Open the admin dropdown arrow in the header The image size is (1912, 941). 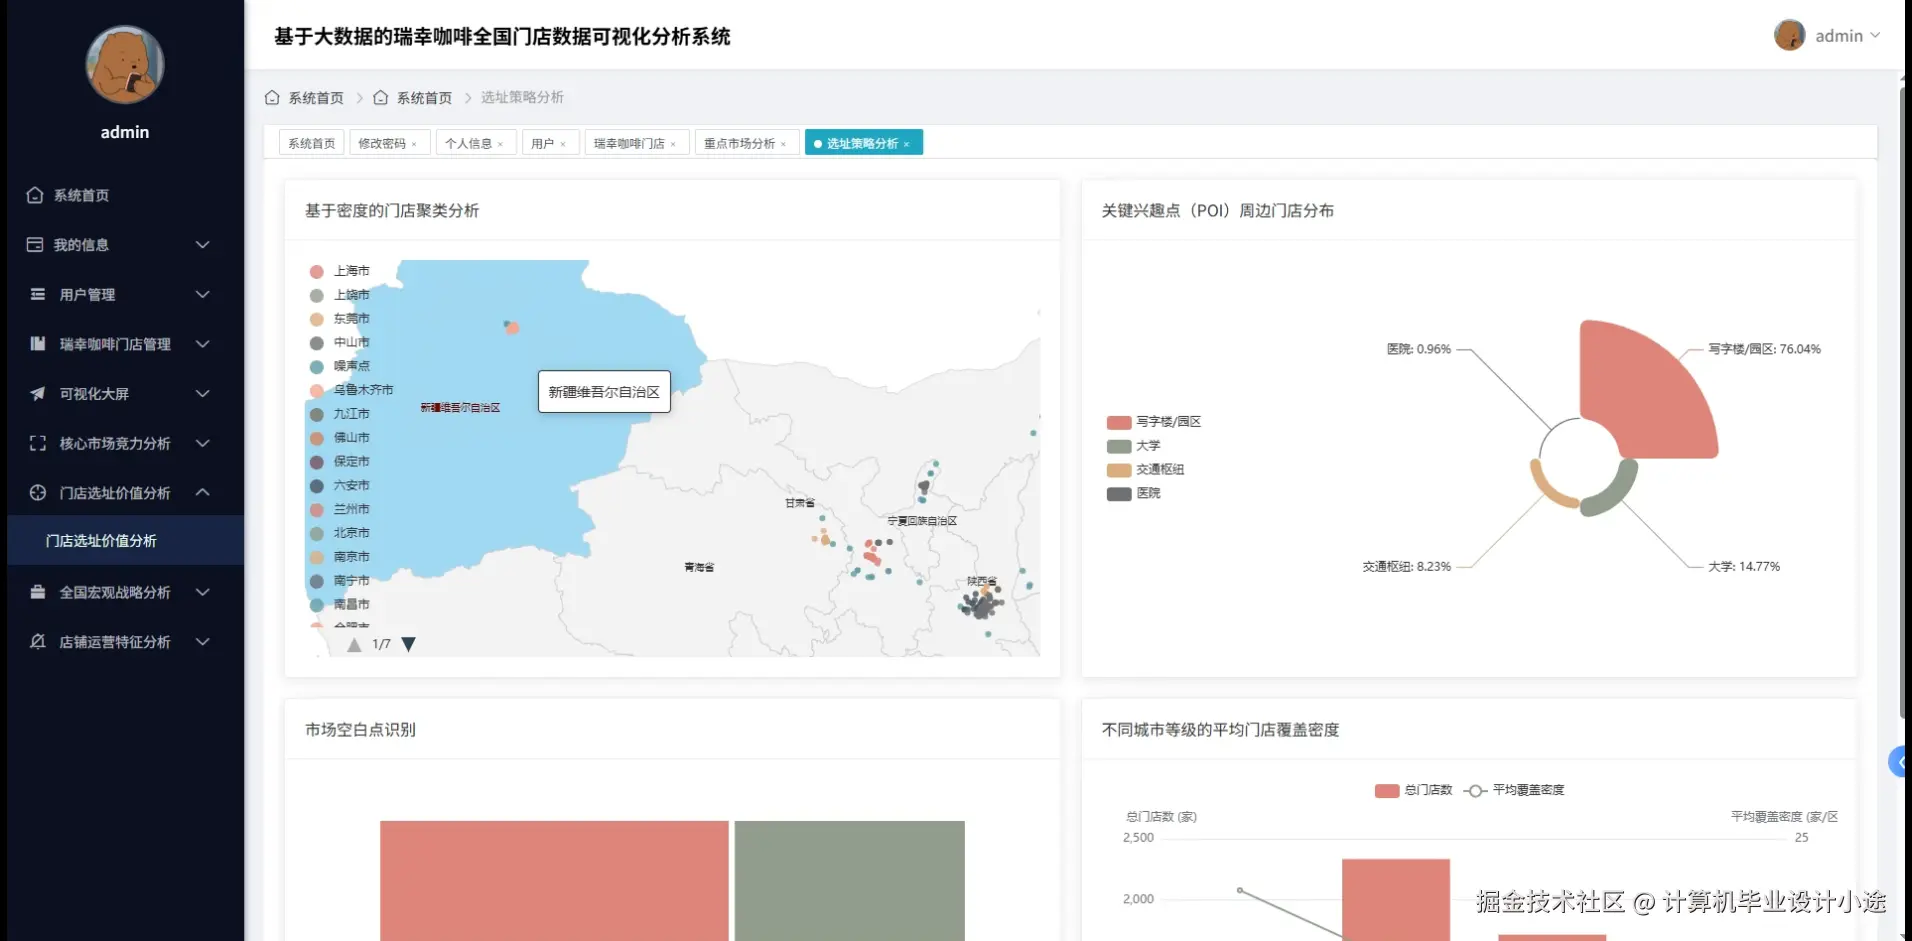click(x=1875, y=35)
